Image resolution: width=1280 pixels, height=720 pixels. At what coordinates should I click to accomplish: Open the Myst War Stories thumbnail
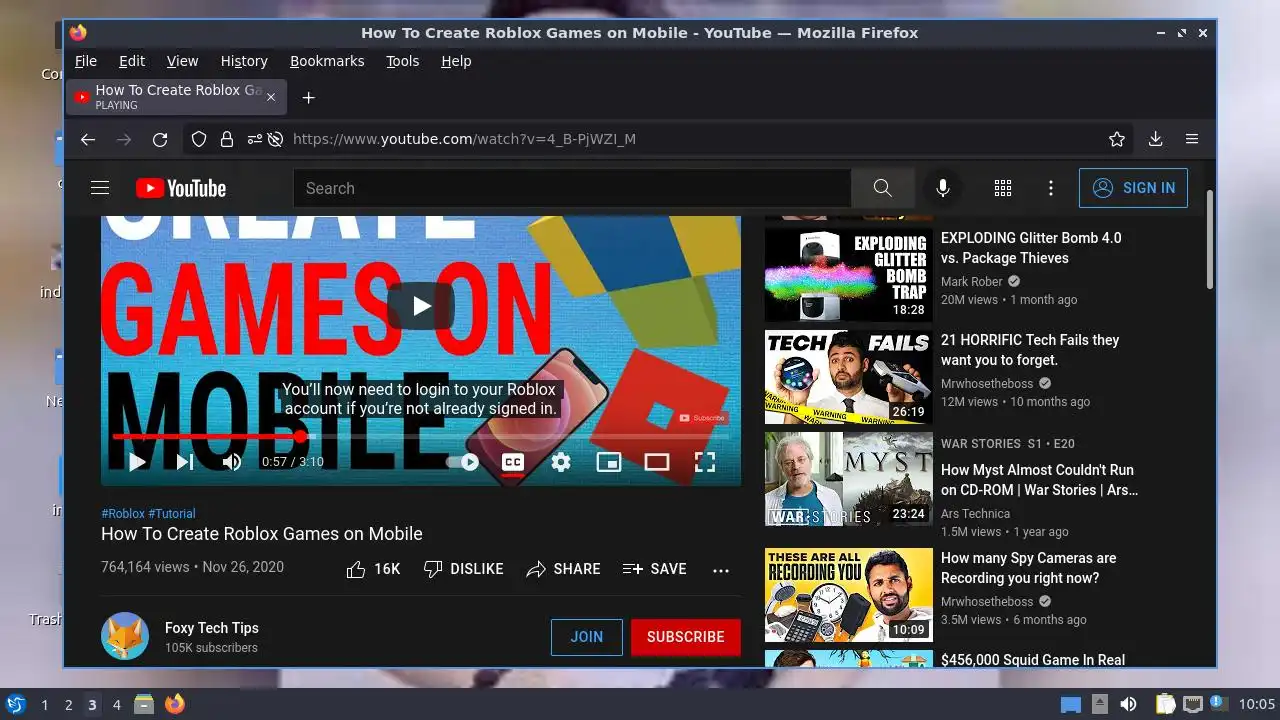tap(849, 479)
